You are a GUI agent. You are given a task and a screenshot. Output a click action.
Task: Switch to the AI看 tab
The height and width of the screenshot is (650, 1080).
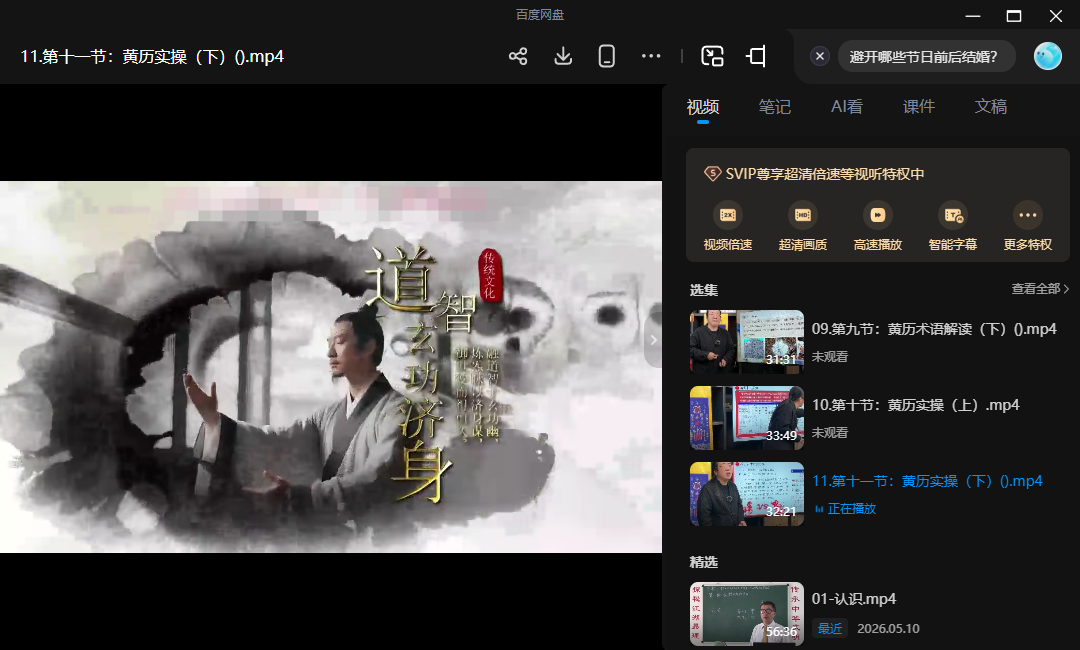[x=847, y=107]
